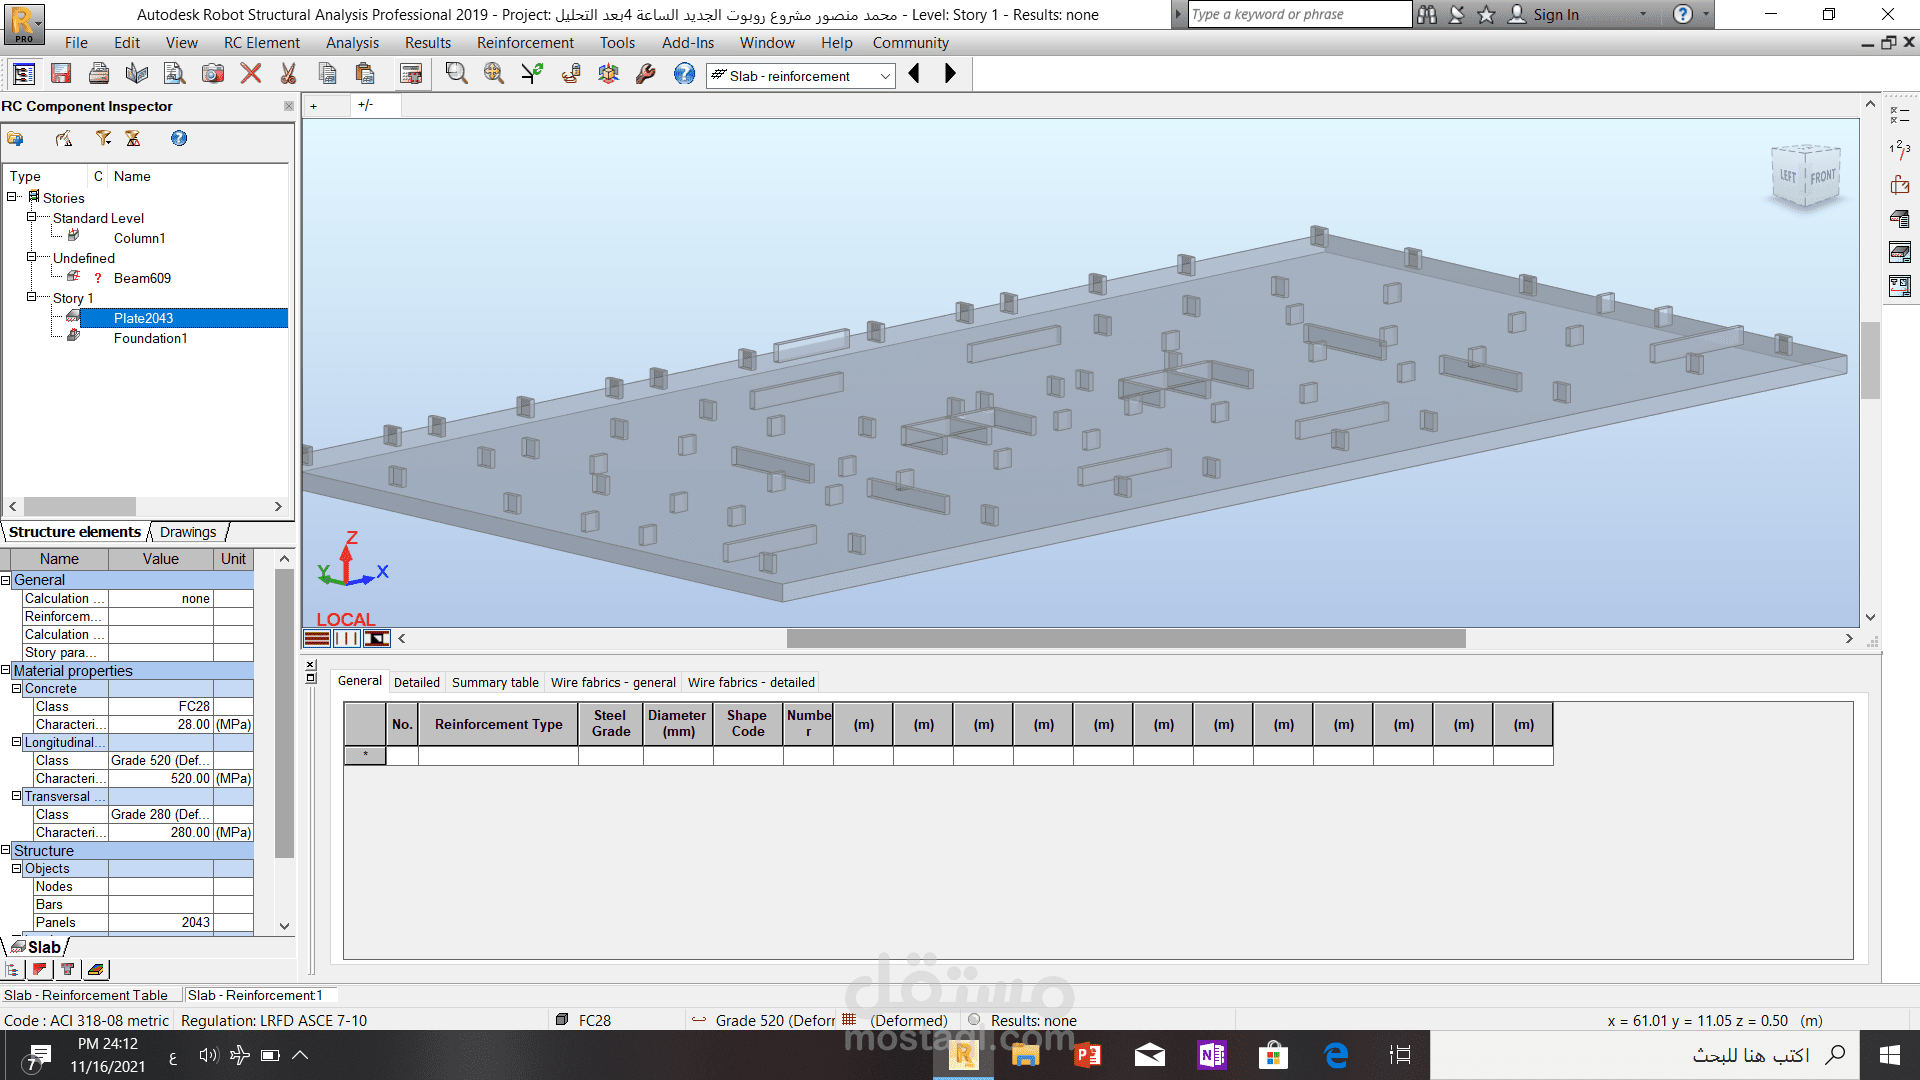Click the view cube FRONT face
The width and height of the screenshot is (1920, 1080).
coord(1822,177)
